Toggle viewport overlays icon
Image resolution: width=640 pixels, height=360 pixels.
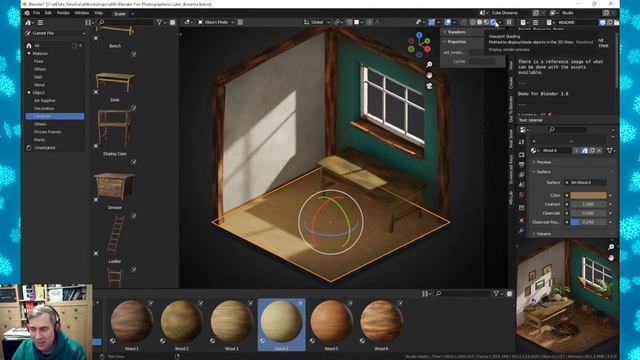tap(448, 22)
